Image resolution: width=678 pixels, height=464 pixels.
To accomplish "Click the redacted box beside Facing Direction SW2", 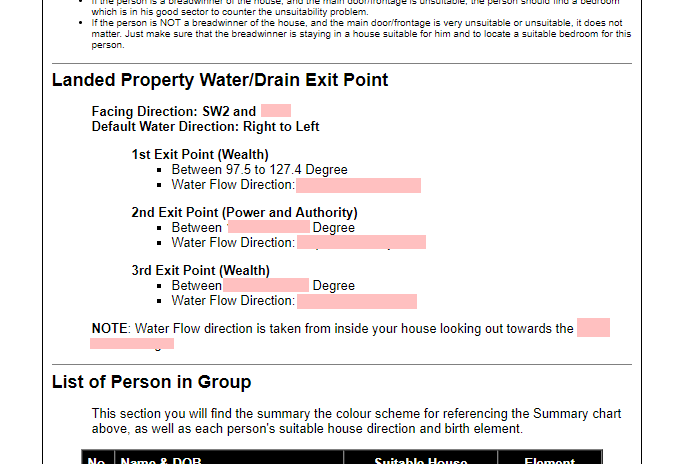I will pyautogui.click(x=275, y=111).
